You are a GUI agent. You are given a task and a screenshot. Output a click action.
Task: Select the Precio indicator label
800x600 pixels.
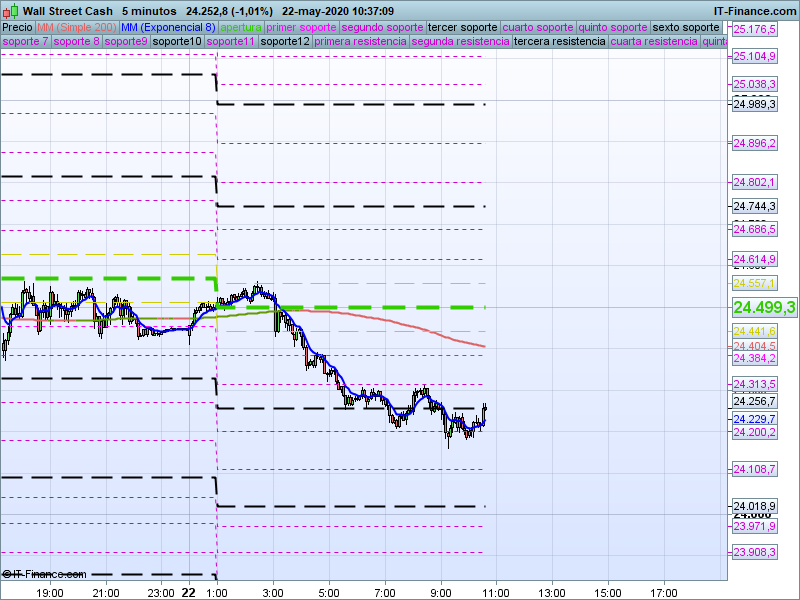17,27
